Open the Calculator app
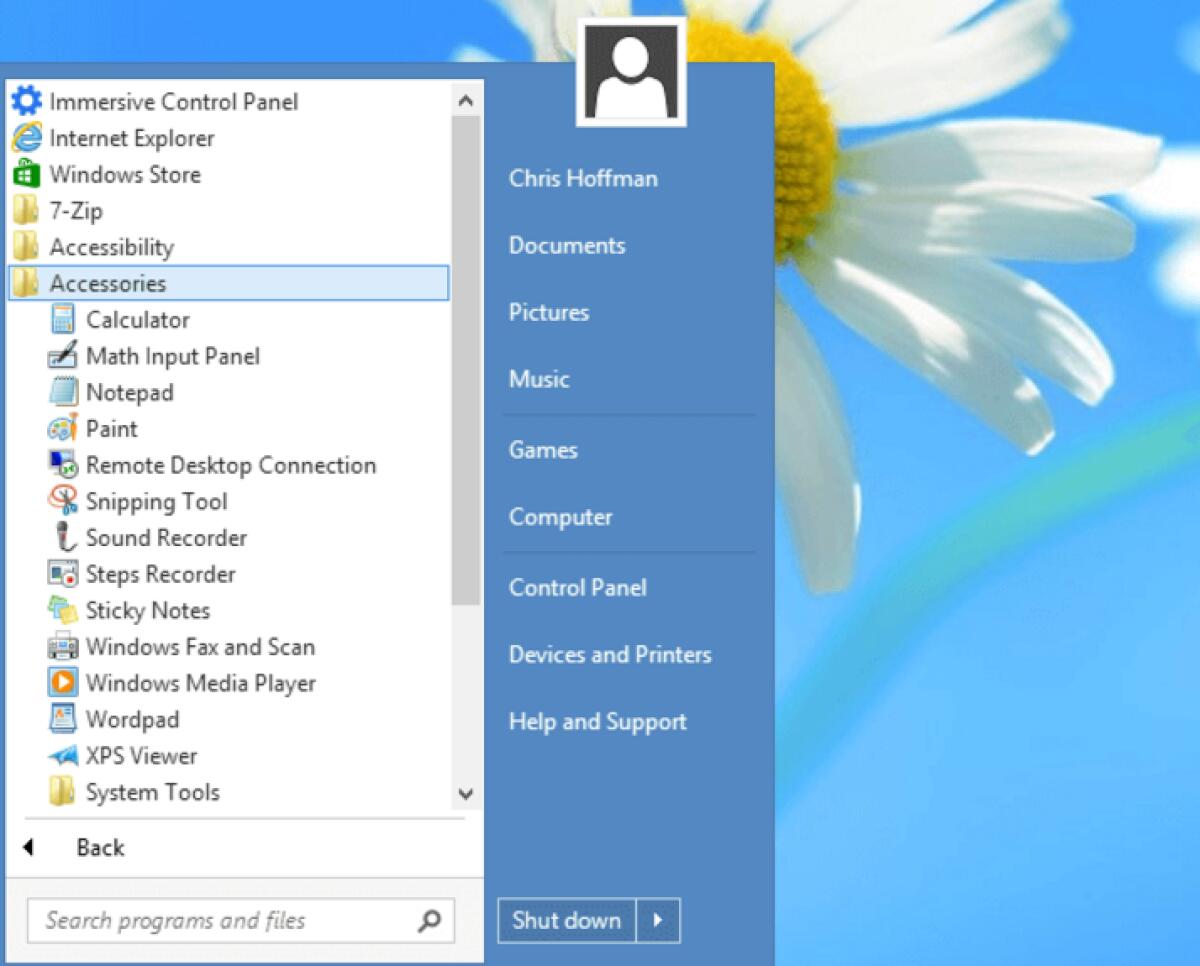 (x=137, y=320)
